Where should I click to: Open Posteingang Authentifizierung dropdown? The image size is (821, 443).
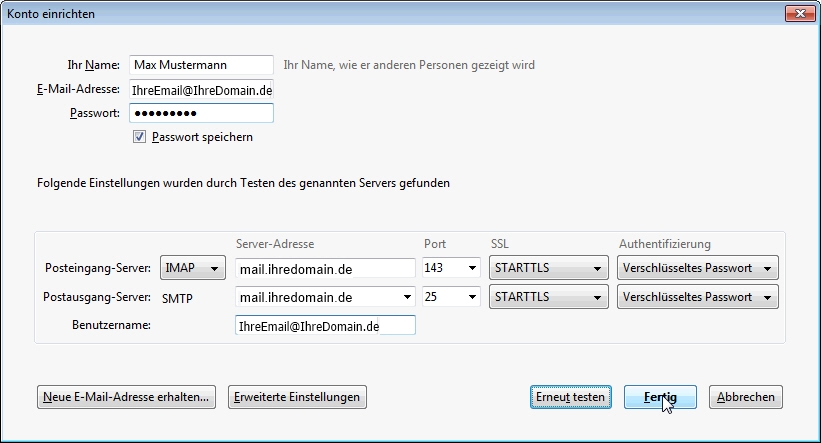tap(697, 268)
